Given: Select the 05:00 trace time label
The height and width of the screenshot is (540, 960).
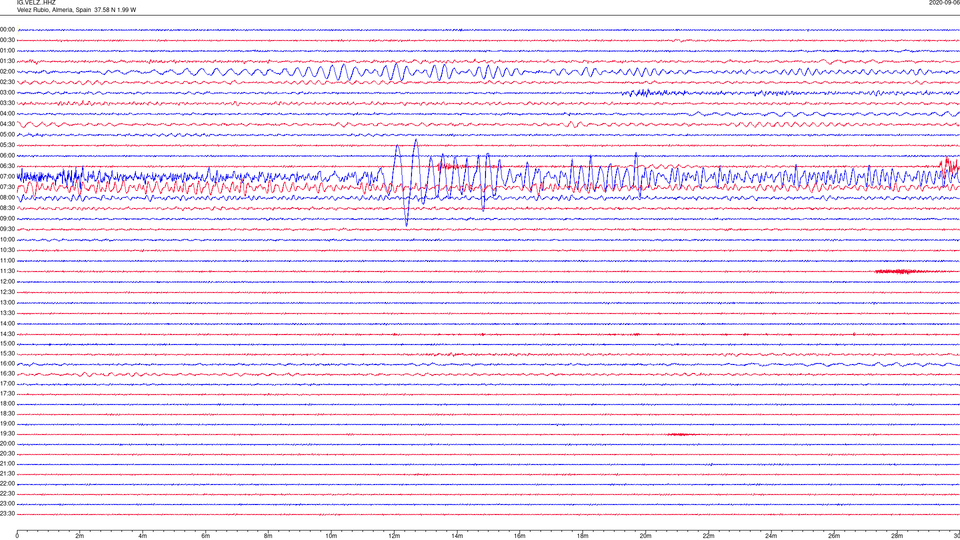Looking at the screenshot, I should click(x=8, y=135).
